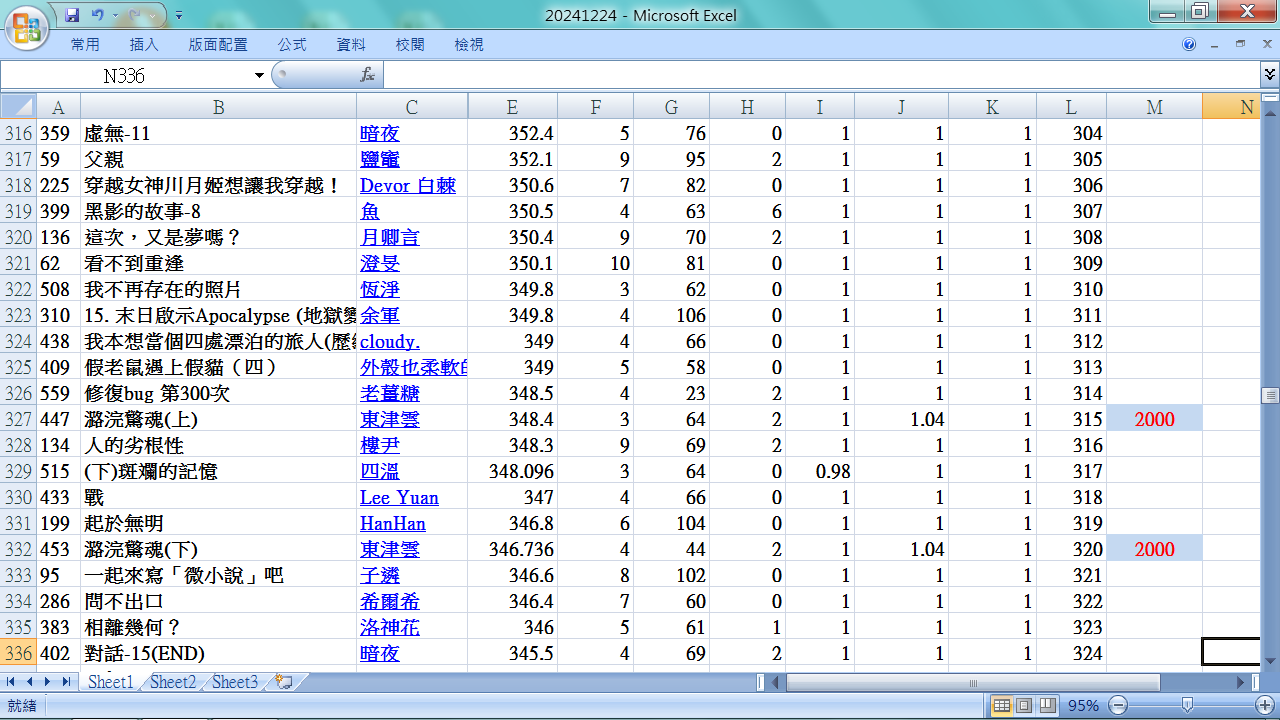Open the Undo history dropdown arrow
This screenshot has width=1280, height=720.
(115, 16)
